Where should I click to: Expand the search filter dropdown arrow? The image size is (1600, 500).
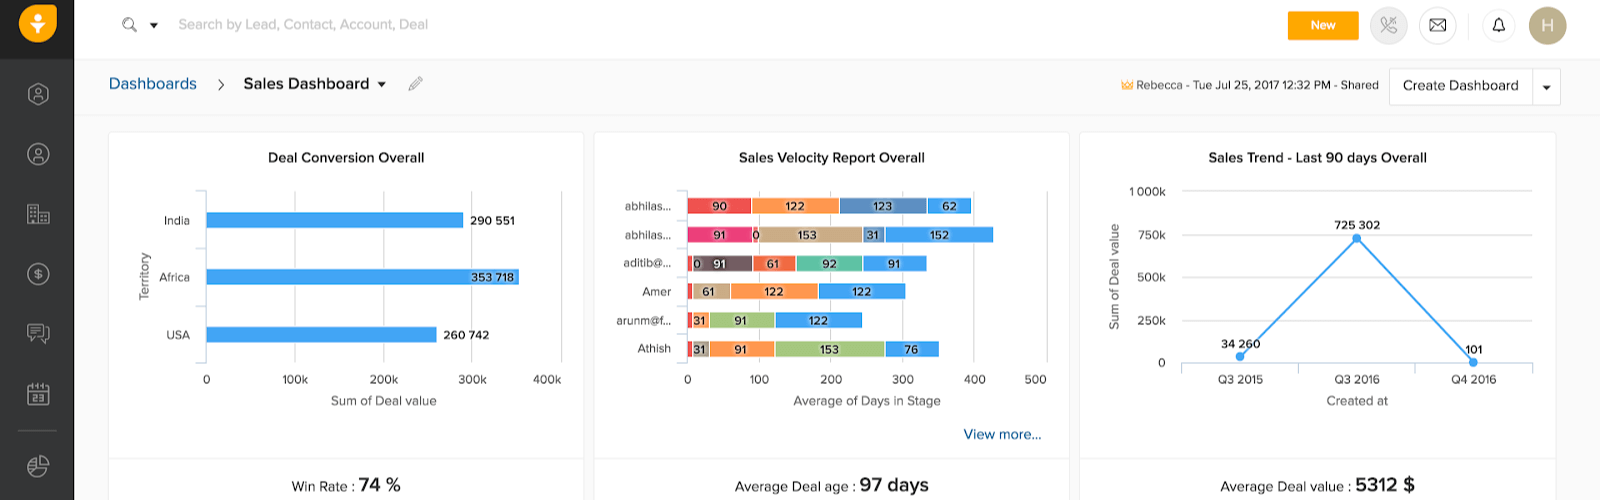pos(154,25)
